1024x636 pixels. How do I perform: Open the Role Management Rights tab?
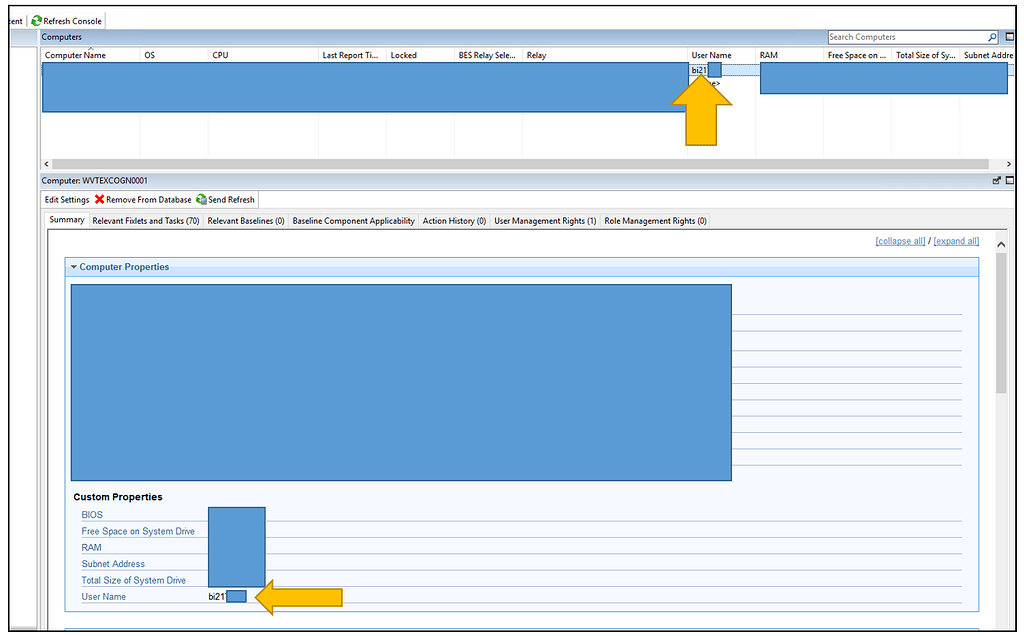[x=655, y=220]
